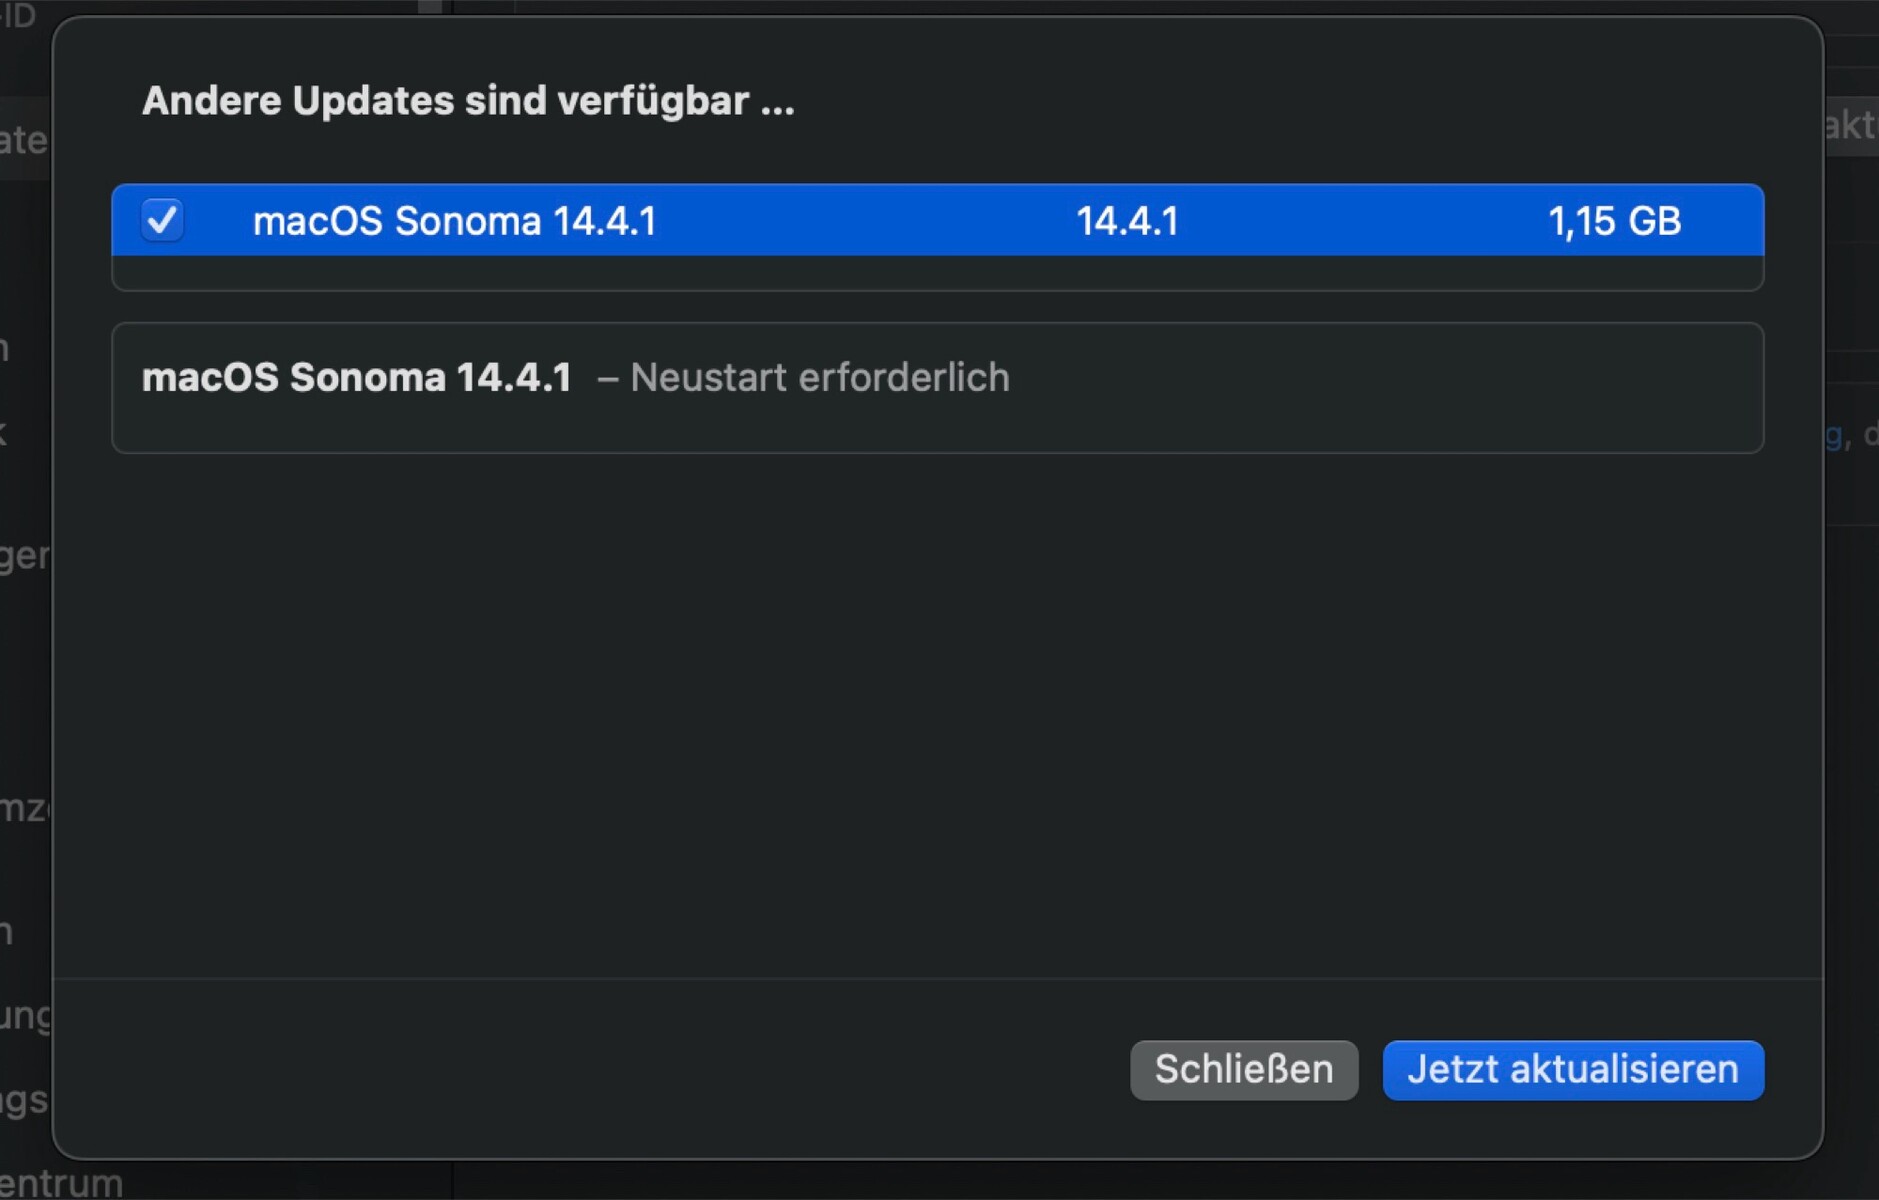Uncheck the macOS Sonoma 14.4.1 update checkbox
Viewport: 1879px width, 1200px height.
(x=162, y=220)
